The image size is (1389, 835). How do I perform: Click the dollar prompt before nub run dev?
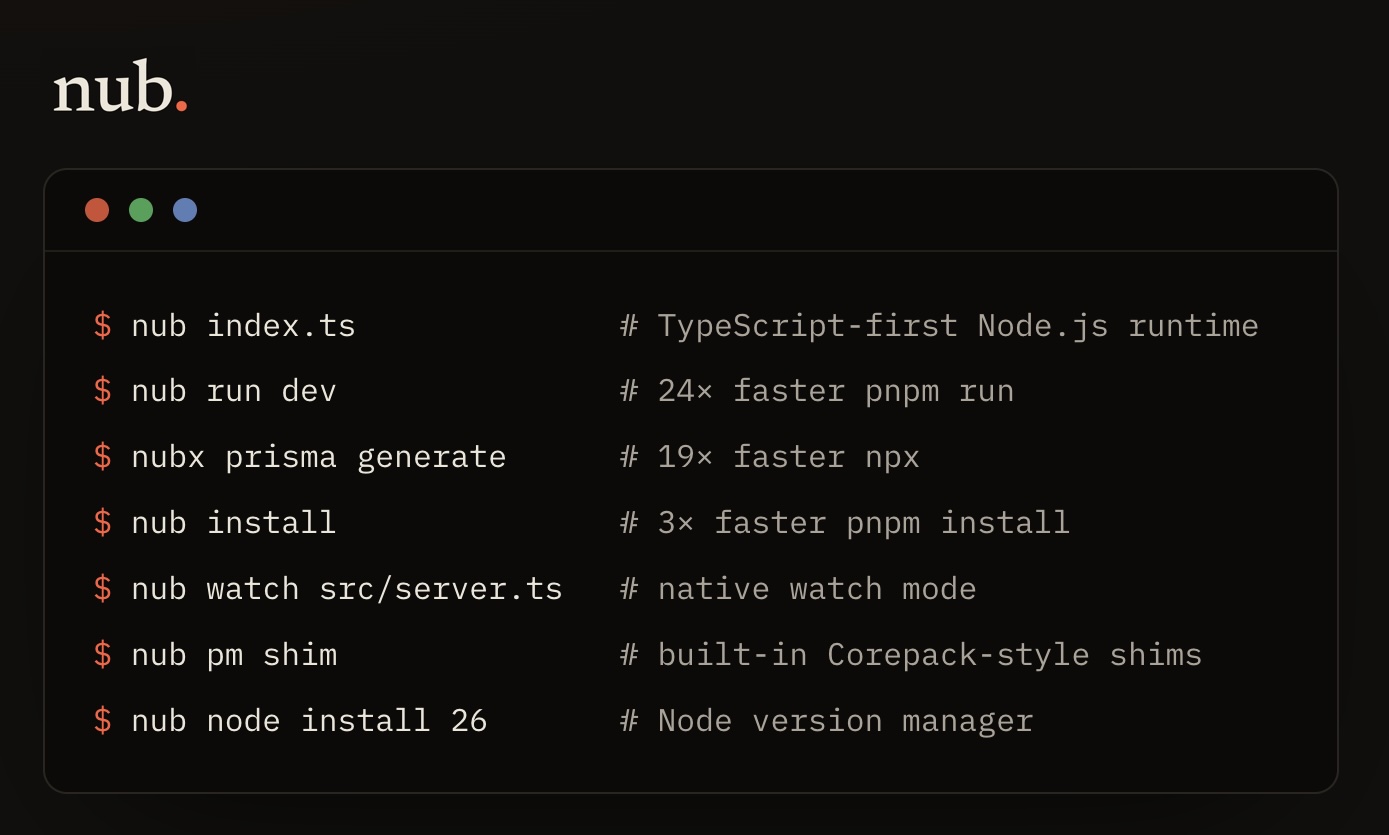(102, 391)
